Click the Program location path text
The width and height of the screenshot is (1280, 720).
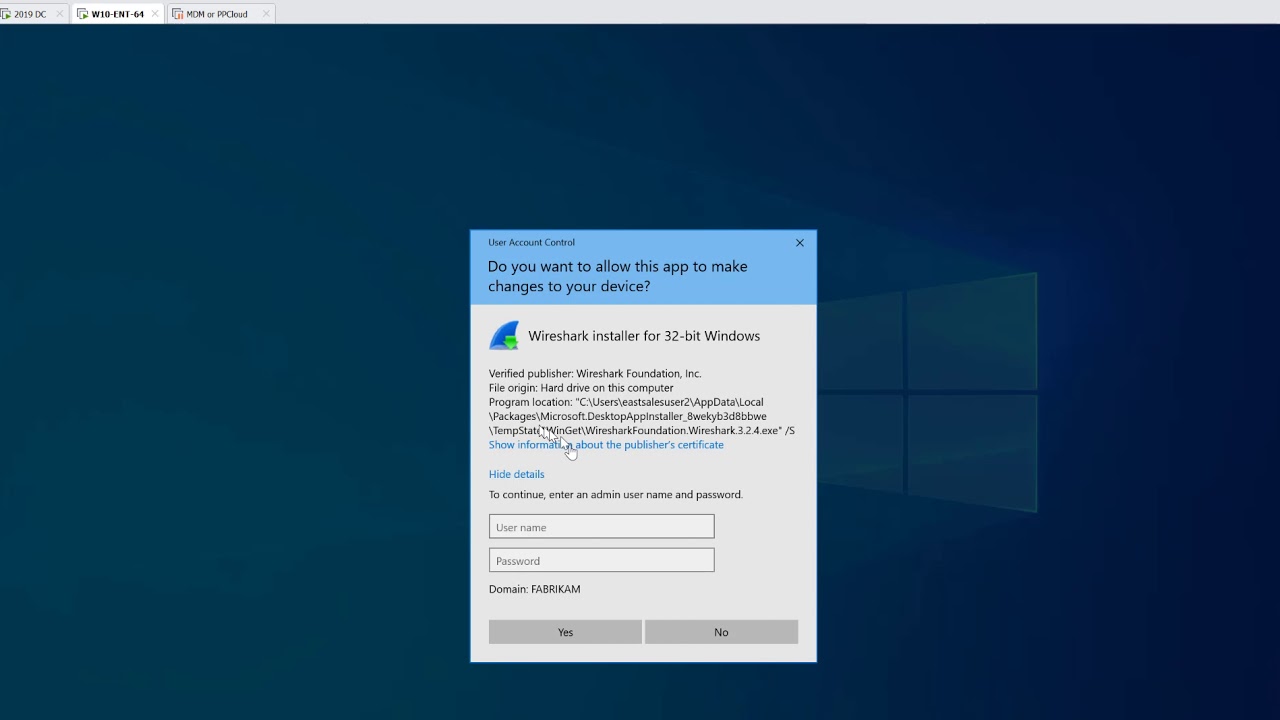click(642, 416)
